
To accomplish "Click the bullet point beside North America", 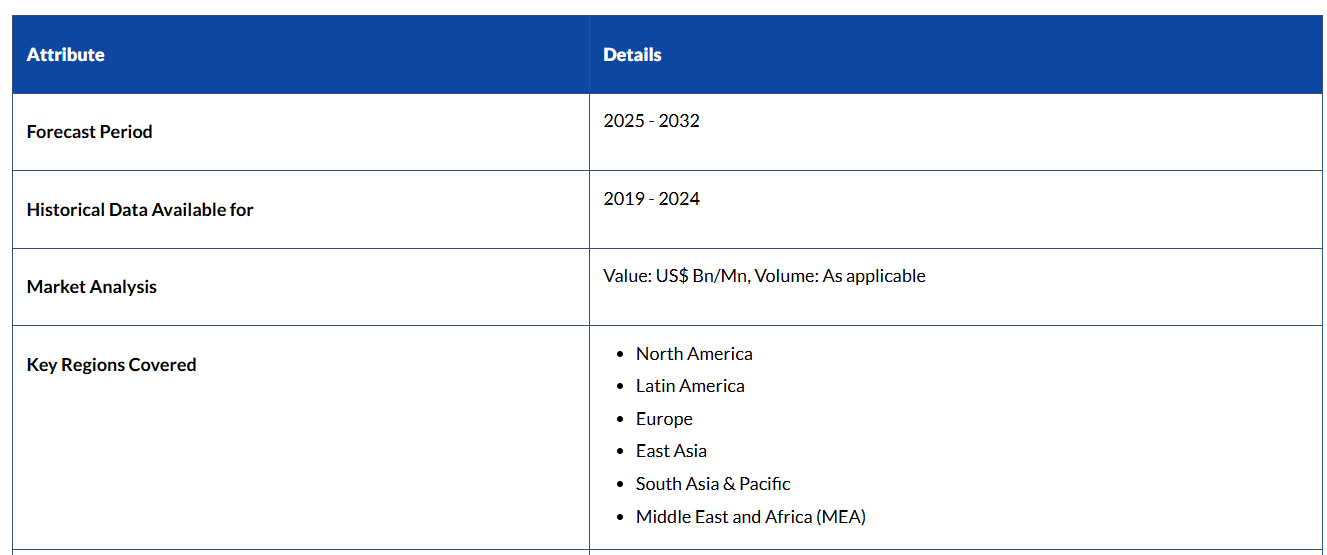I will [621, 355].
